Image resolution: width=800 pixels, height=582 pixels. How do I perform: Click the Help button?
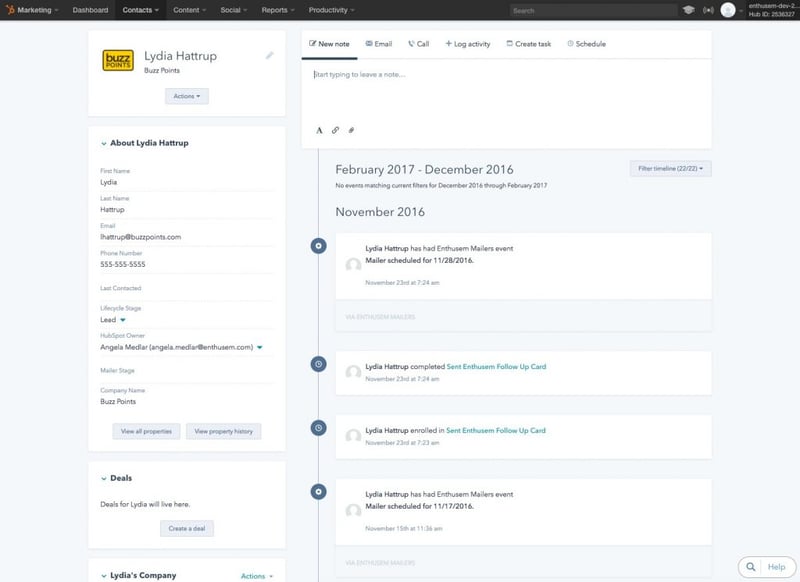(x=776, y=567)
